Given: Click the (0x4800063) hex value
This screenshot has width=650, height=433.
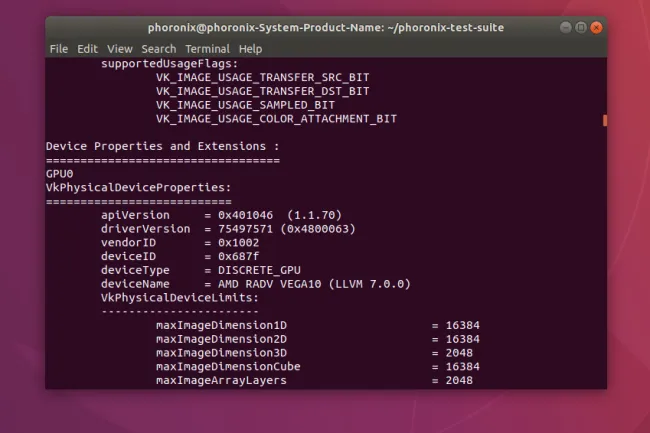Looking at the screenshot, I should click(x=318, y=229).
